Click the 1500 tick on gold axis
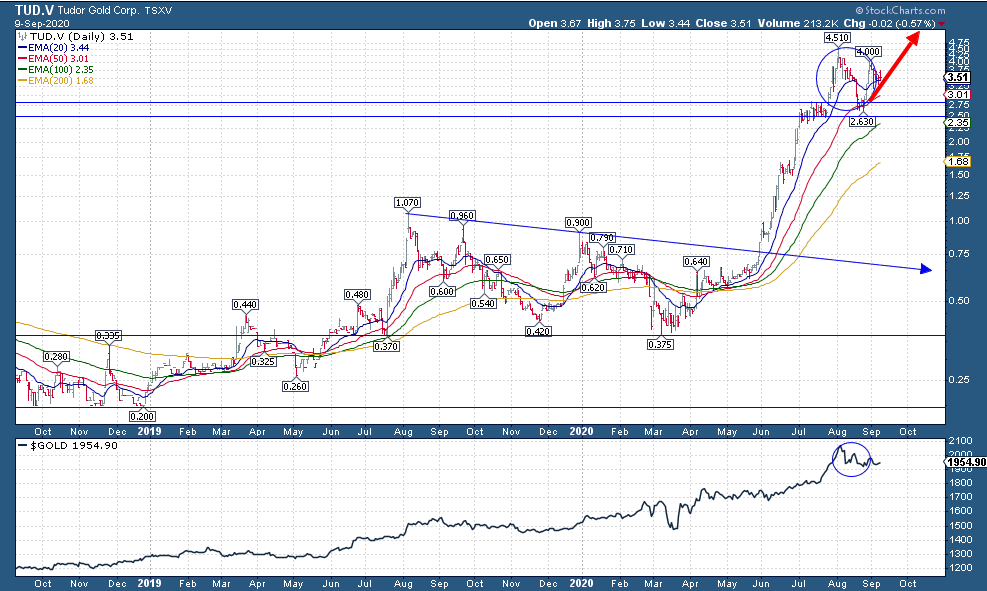Viewport: 987px width, 591px height. (959, 526)
